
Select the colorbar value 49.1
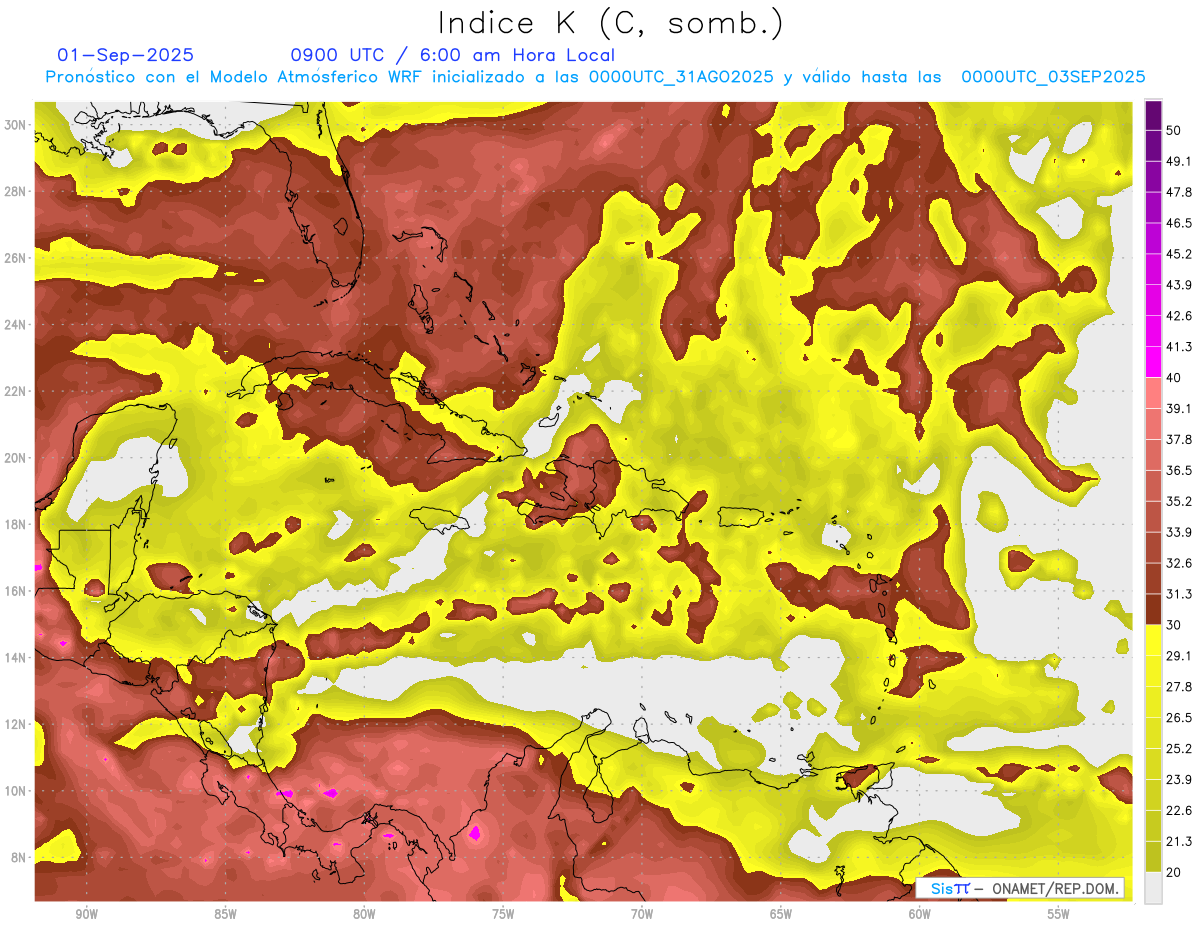[x=1179, y=161]
